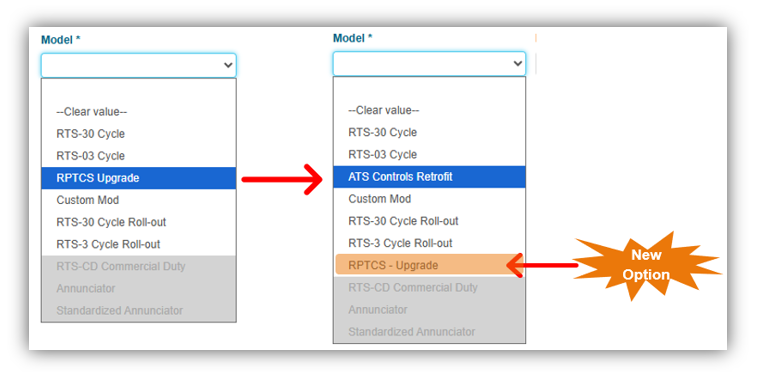Select RTS-03 Cycle in right list
759x374 pixels.
tap(429, 154)
